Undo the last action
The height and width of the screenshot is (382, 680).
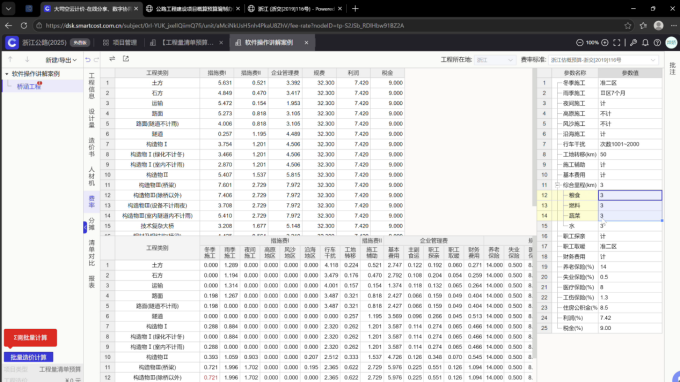tap(88, 59)
